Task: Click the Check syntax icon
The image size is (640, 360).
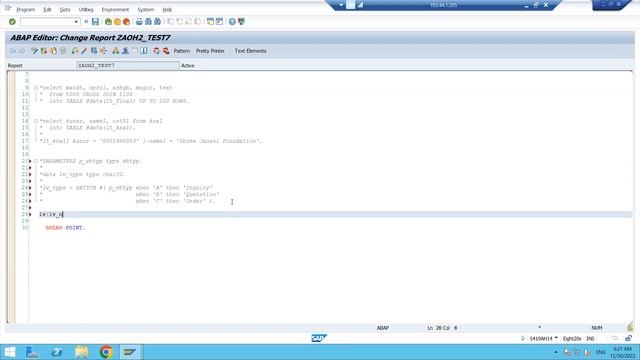Action: pyautogui.click(x=75, y=51)
